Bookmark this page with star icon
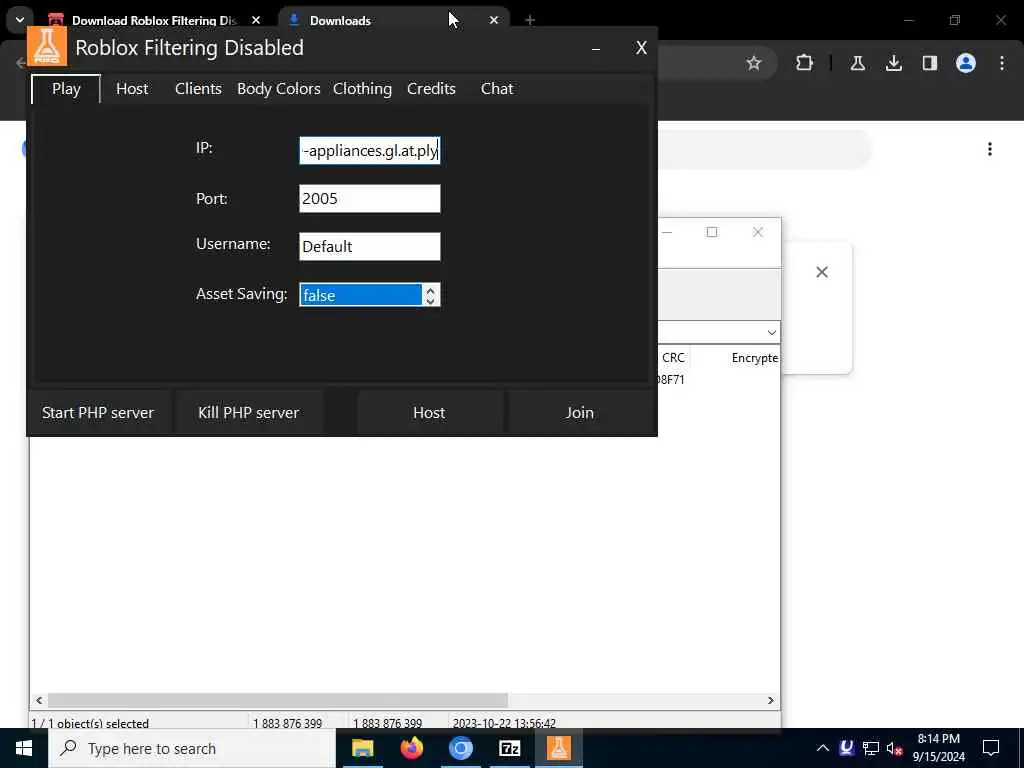The image size is (1024, 768). tap(754, 63)
